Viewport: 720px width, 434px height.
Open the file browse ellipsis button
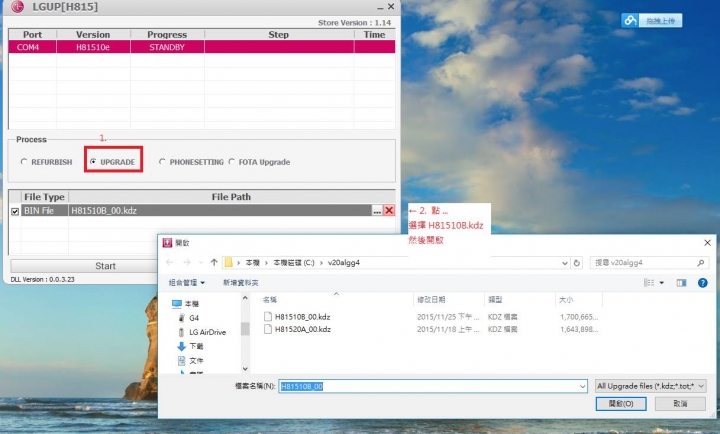coord(377,211)
